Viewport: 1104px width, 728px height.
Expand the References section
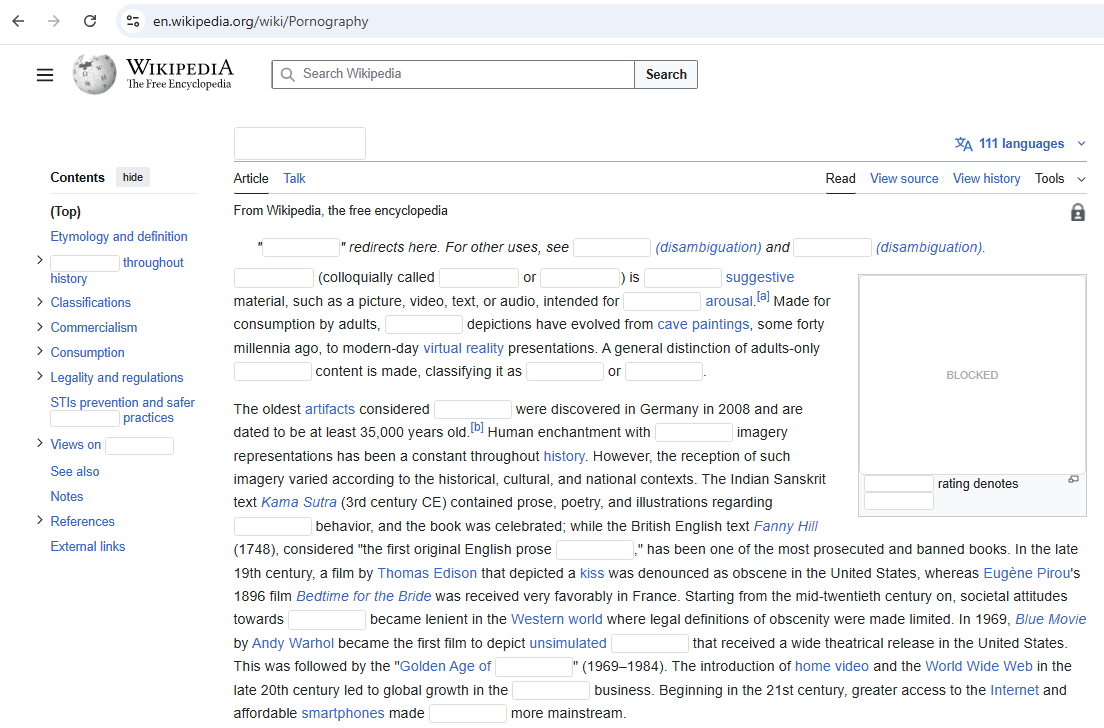39,521
